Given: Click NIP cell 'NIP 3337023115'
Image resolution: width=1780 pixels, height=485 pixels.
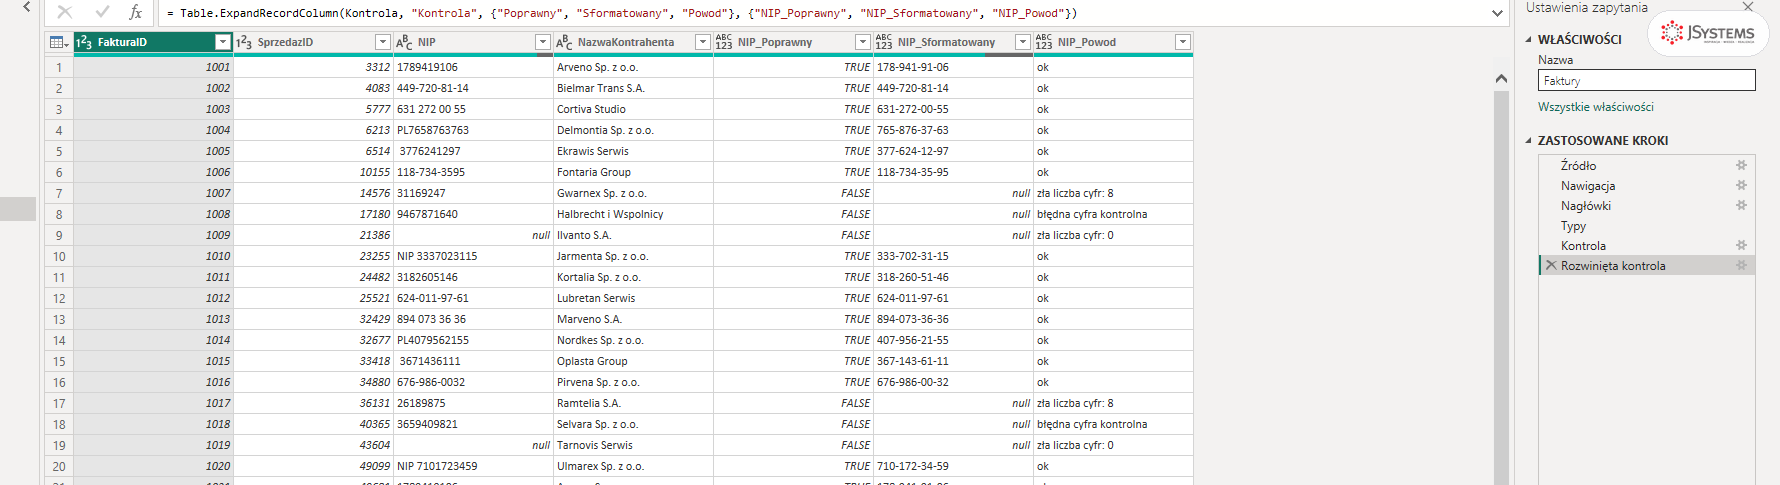Looking at the screenshot, I should (473, 256).
